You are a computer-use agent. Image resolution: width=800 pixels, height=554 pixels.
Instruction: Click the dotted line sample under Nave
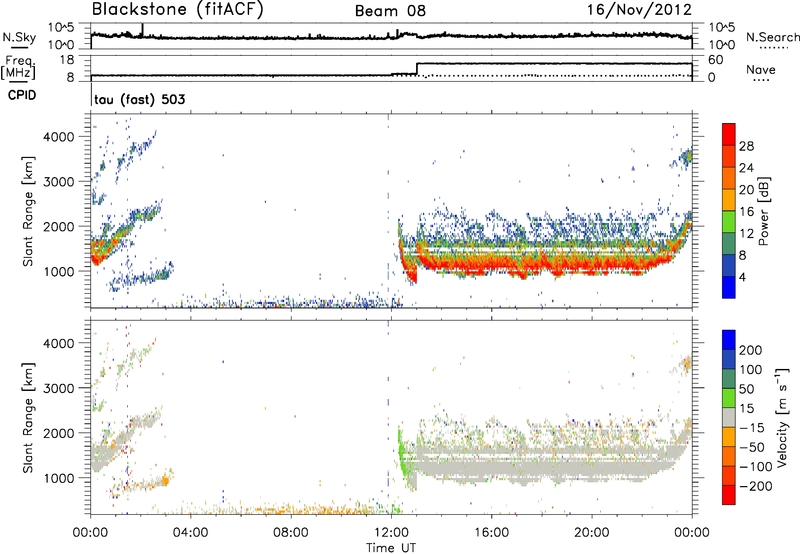761,81
